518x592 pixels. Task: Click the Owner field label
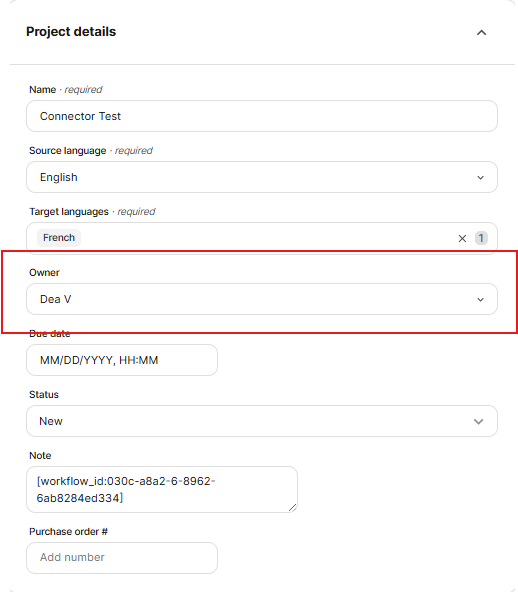click(44, 273)
